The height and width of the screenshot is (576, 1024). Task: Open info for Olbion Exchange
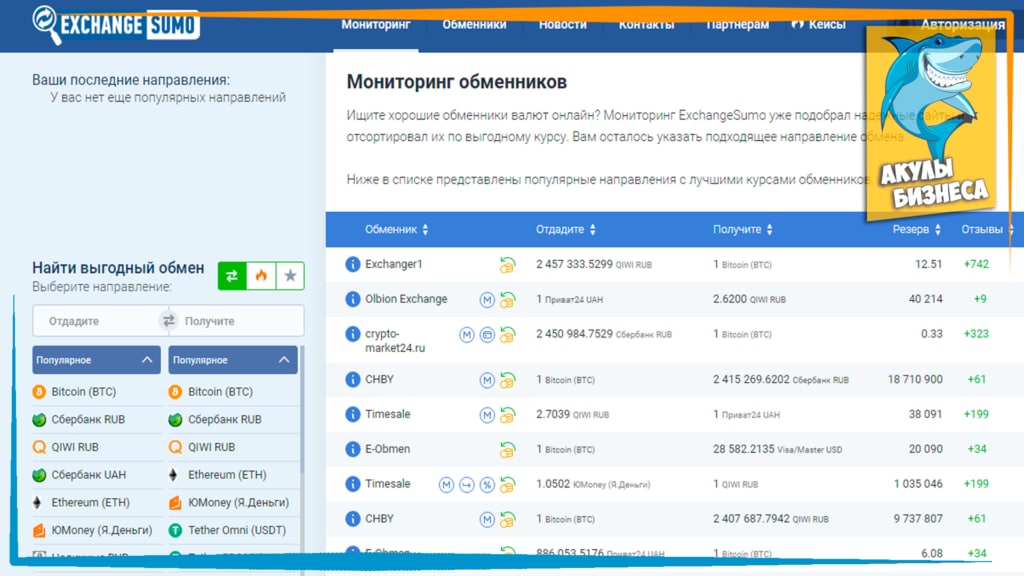tap(353, 299)
